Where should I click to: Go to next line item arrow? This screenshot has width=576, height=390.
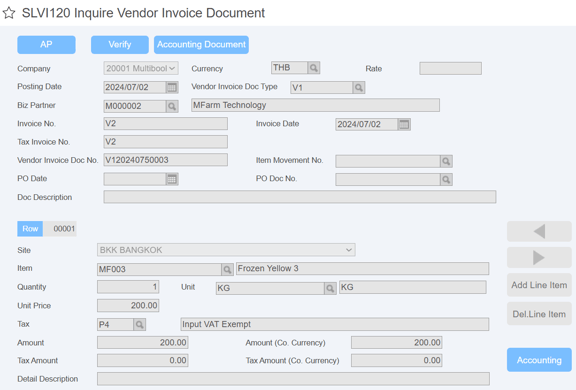coord(539,257)
